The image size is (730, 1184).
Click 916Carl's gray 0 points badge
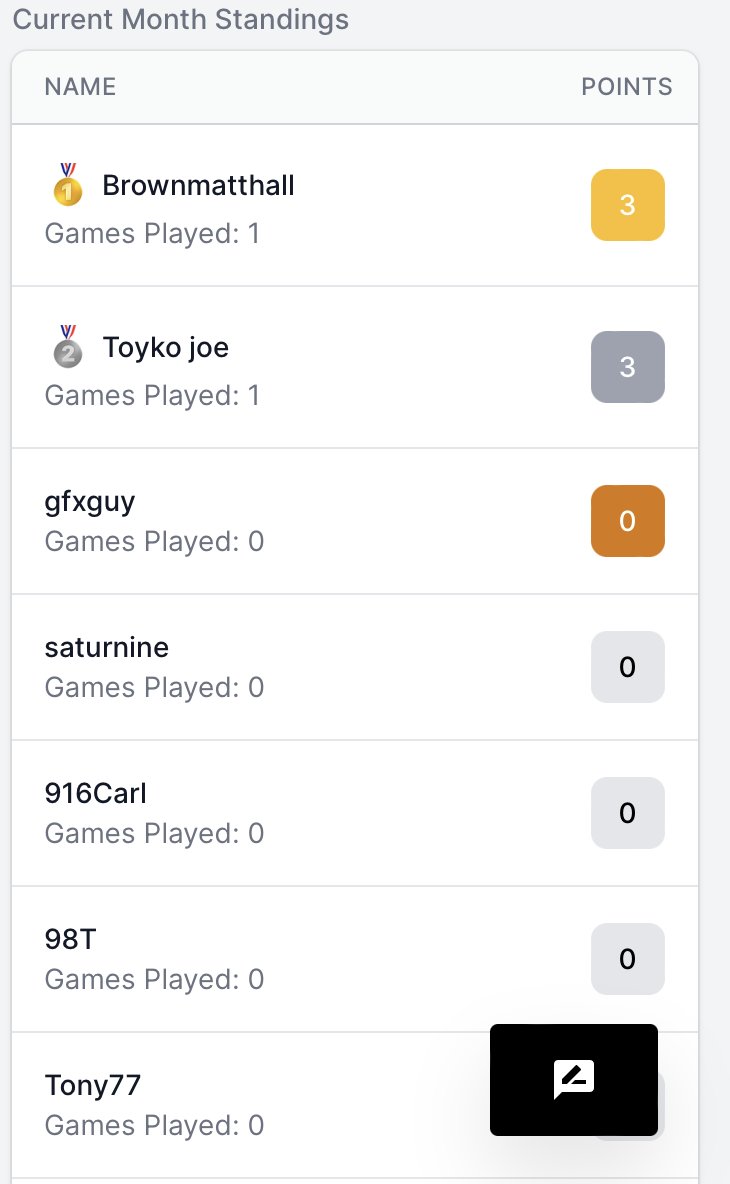[627, 813]
